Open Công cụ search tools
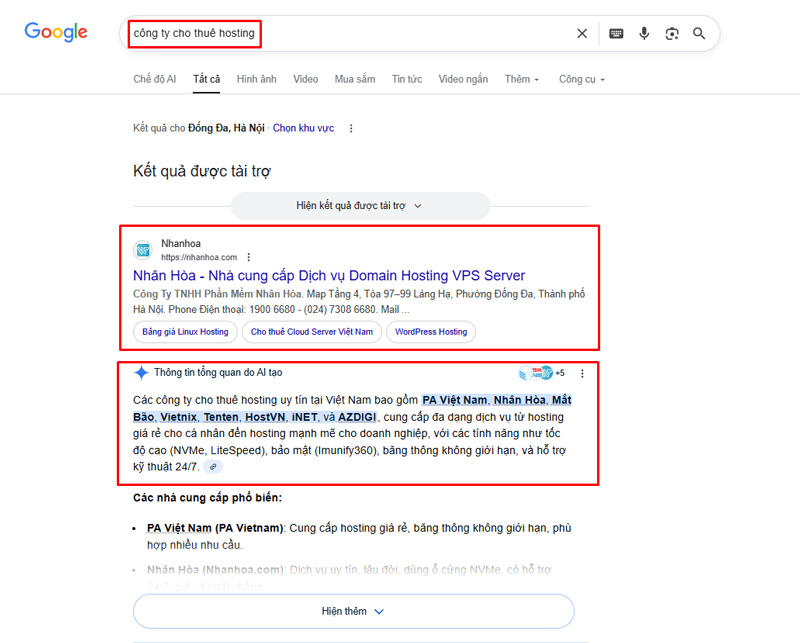 point(581,79)
